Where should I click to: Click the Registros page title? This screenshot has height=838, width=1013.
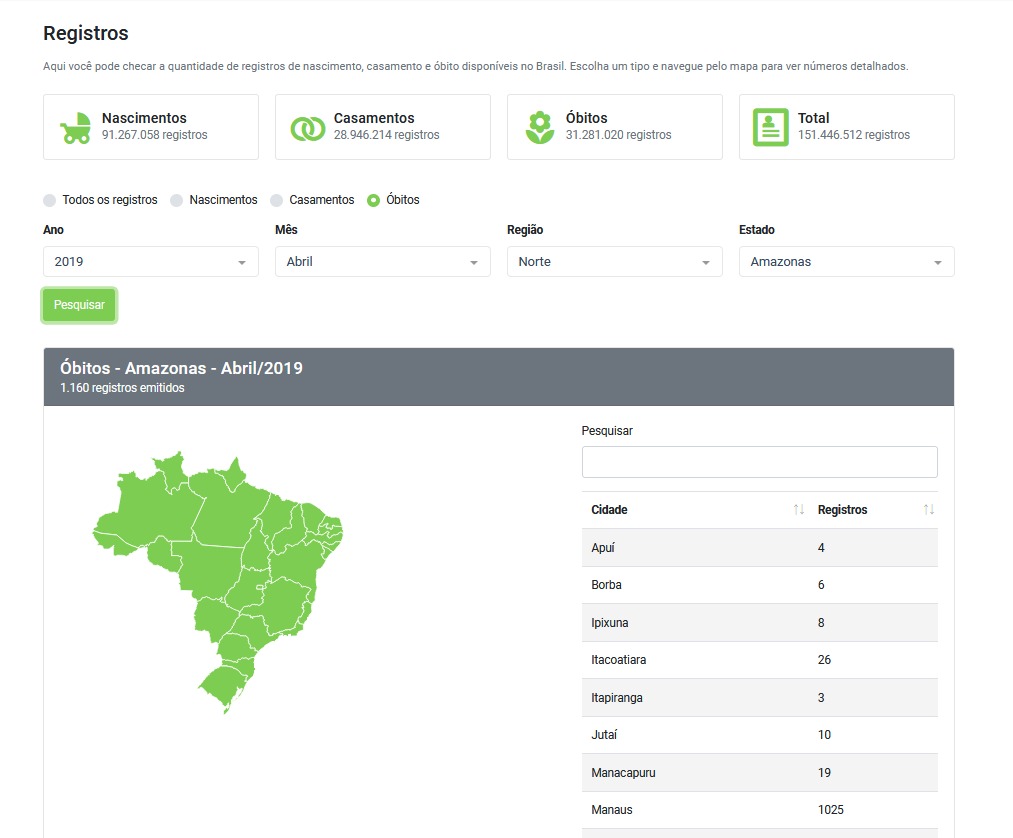(x=86, y=34)
